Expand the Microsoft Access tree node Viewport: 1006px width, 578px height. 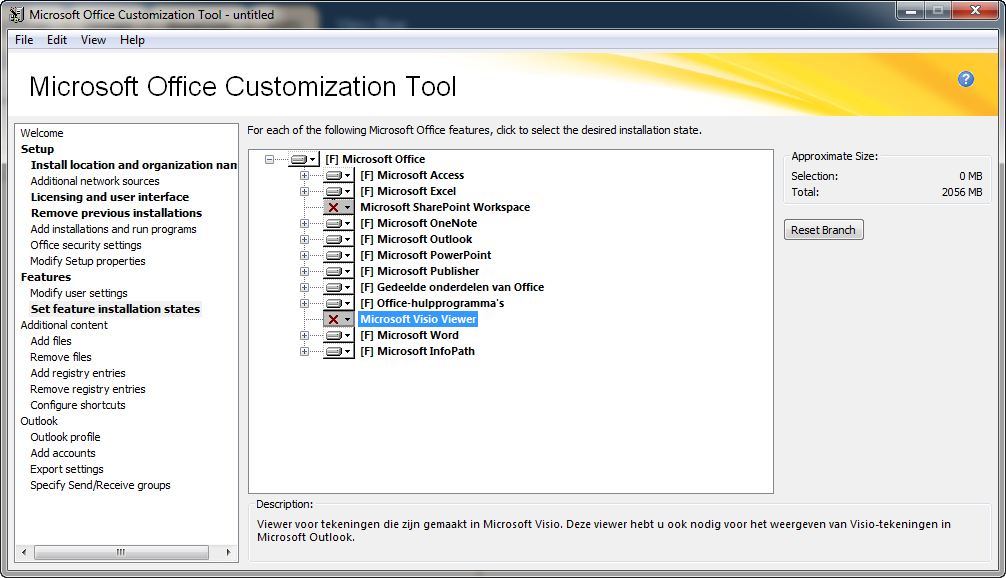click(304, 175)
